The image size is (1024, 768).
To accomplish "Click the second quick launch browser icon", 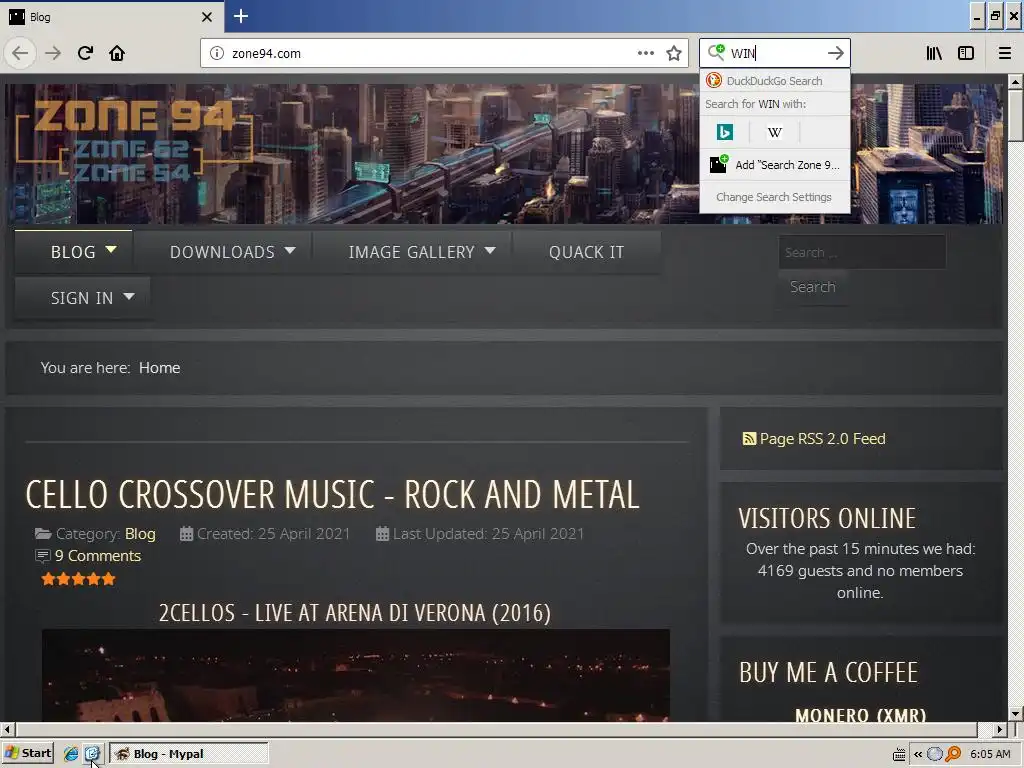I will click(92, 754).
